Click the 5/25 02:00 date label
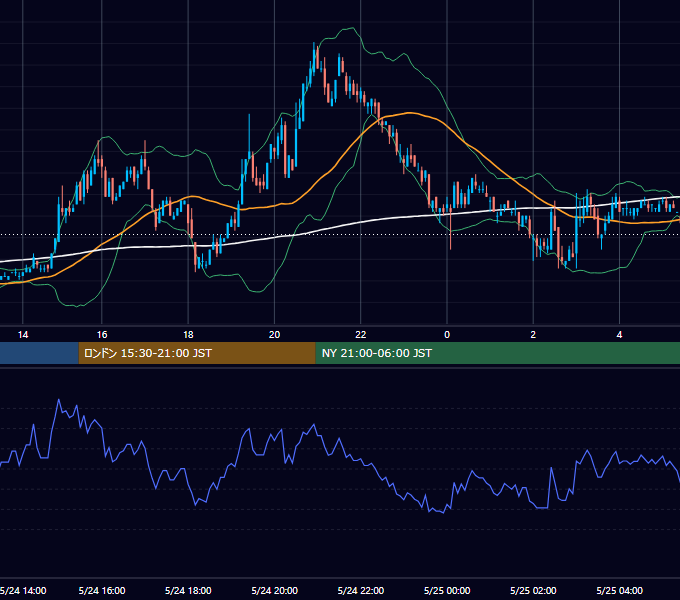680x600 pixels. click(x=533, y=591)
